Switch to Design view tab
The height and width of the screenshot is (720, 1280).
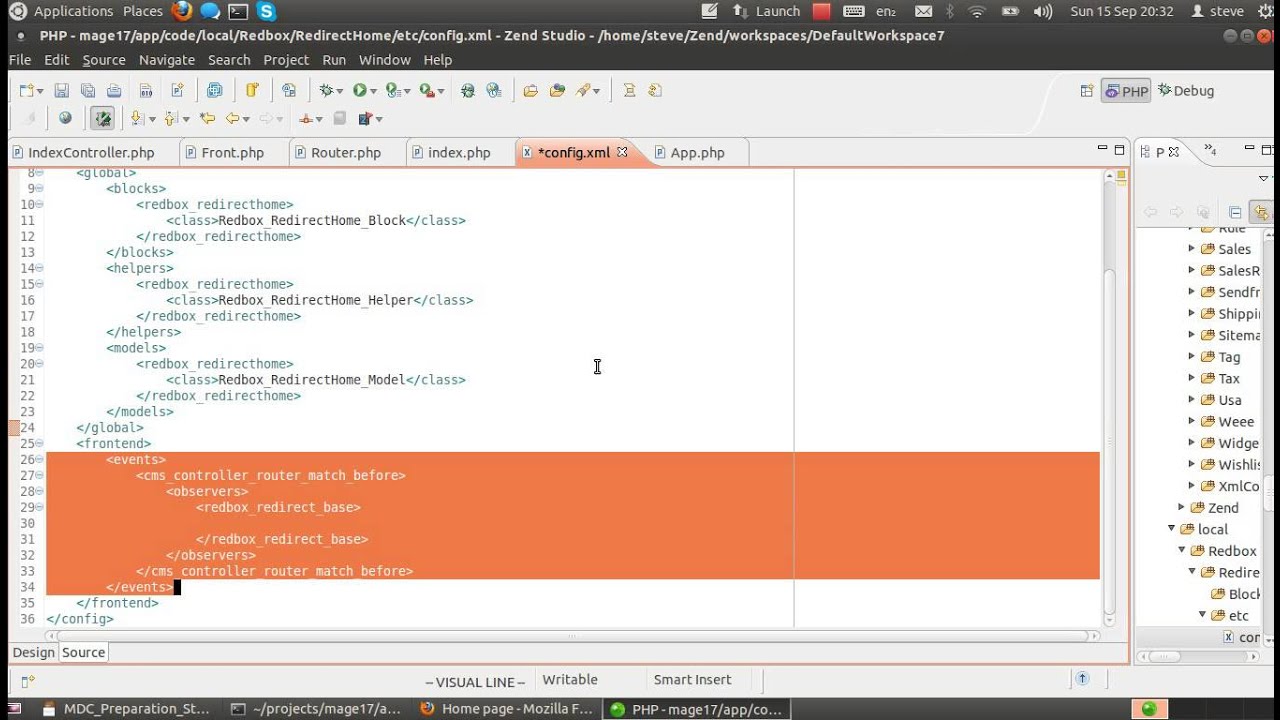(33, 652)
